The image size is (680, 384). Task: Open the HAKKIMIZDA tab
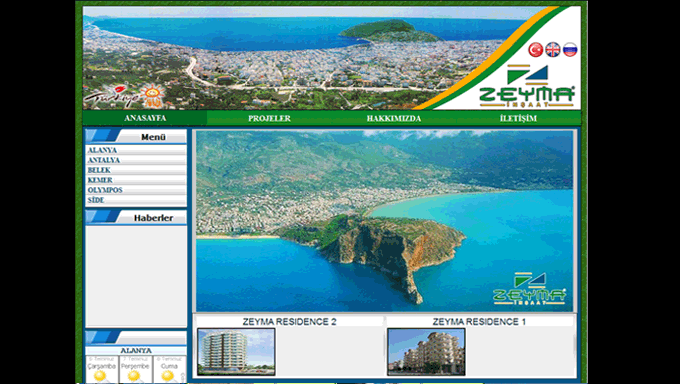[394, 118]
